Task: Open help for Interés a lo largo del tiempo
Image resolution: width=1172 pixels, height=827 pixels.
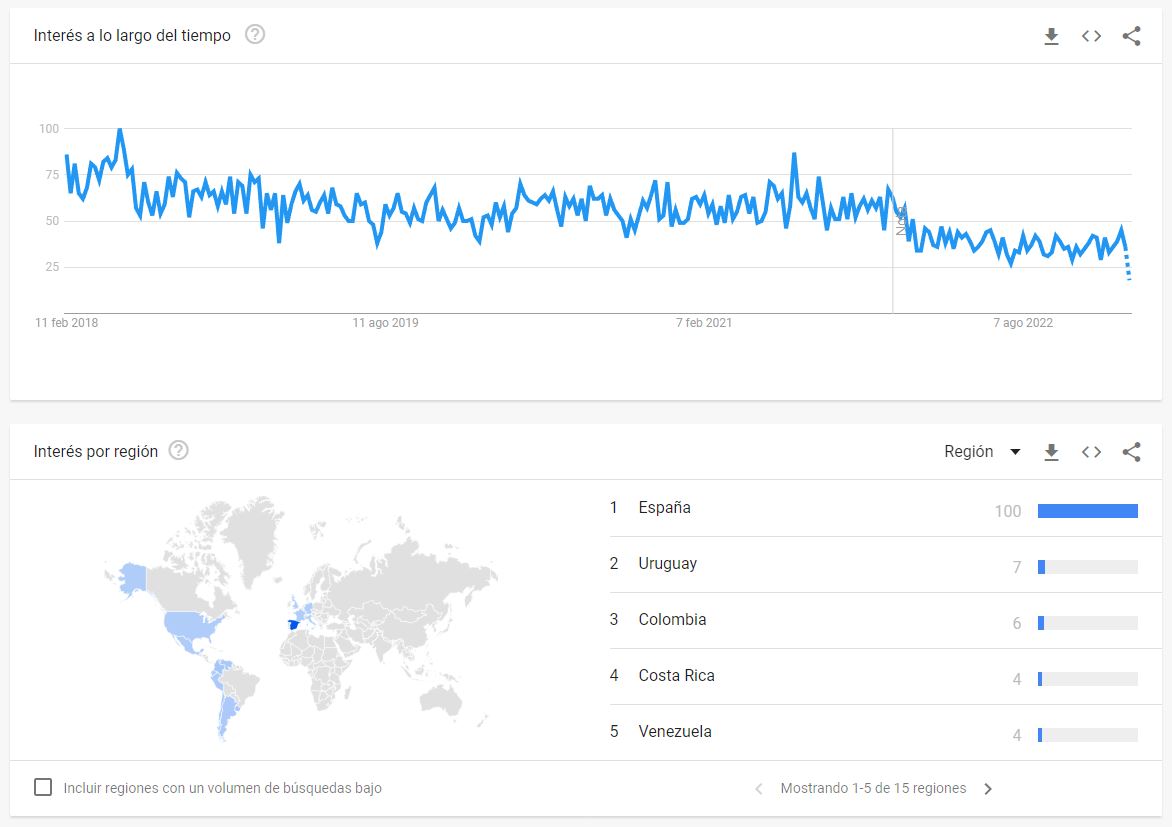Action: coord(255,35)
